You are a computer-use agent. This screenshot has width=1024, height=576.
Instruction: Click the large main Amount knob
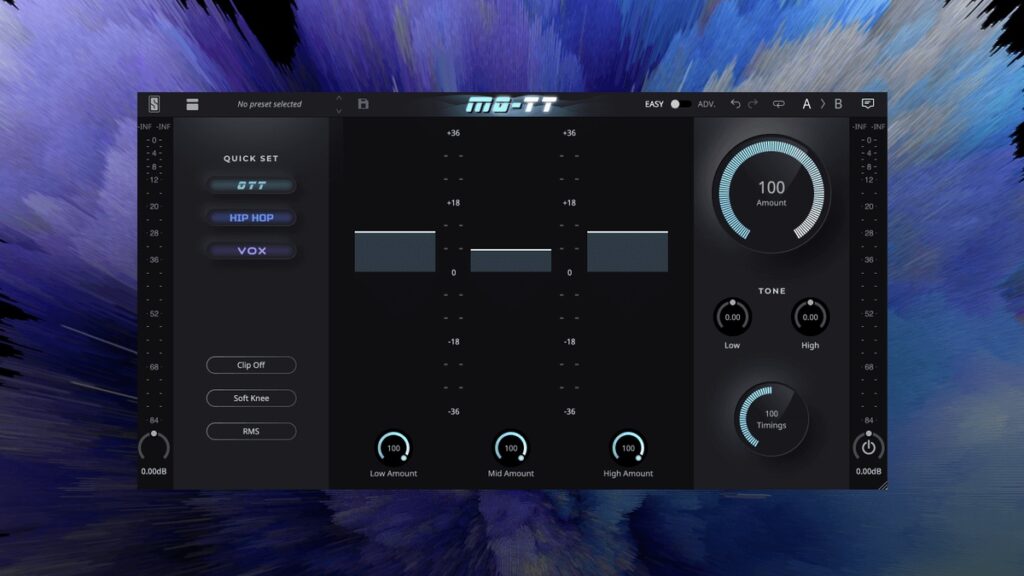click(x=771, y=193)
